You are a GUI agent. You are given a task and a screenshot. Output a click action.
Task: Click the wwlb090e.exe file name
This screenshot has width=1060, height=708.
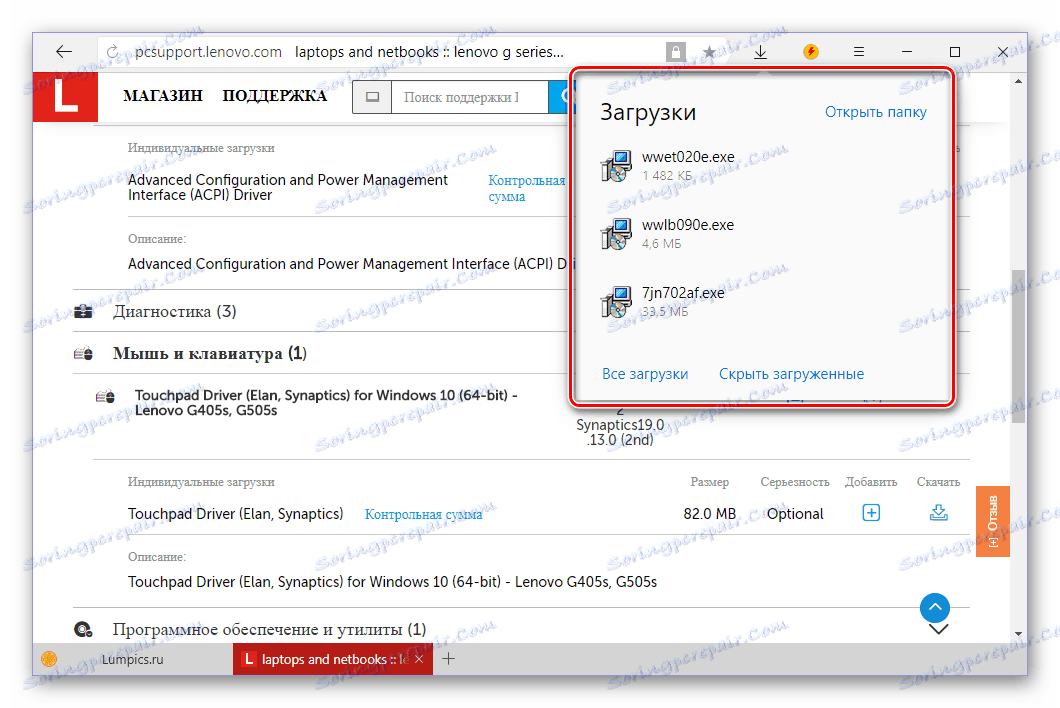(688, 225)
